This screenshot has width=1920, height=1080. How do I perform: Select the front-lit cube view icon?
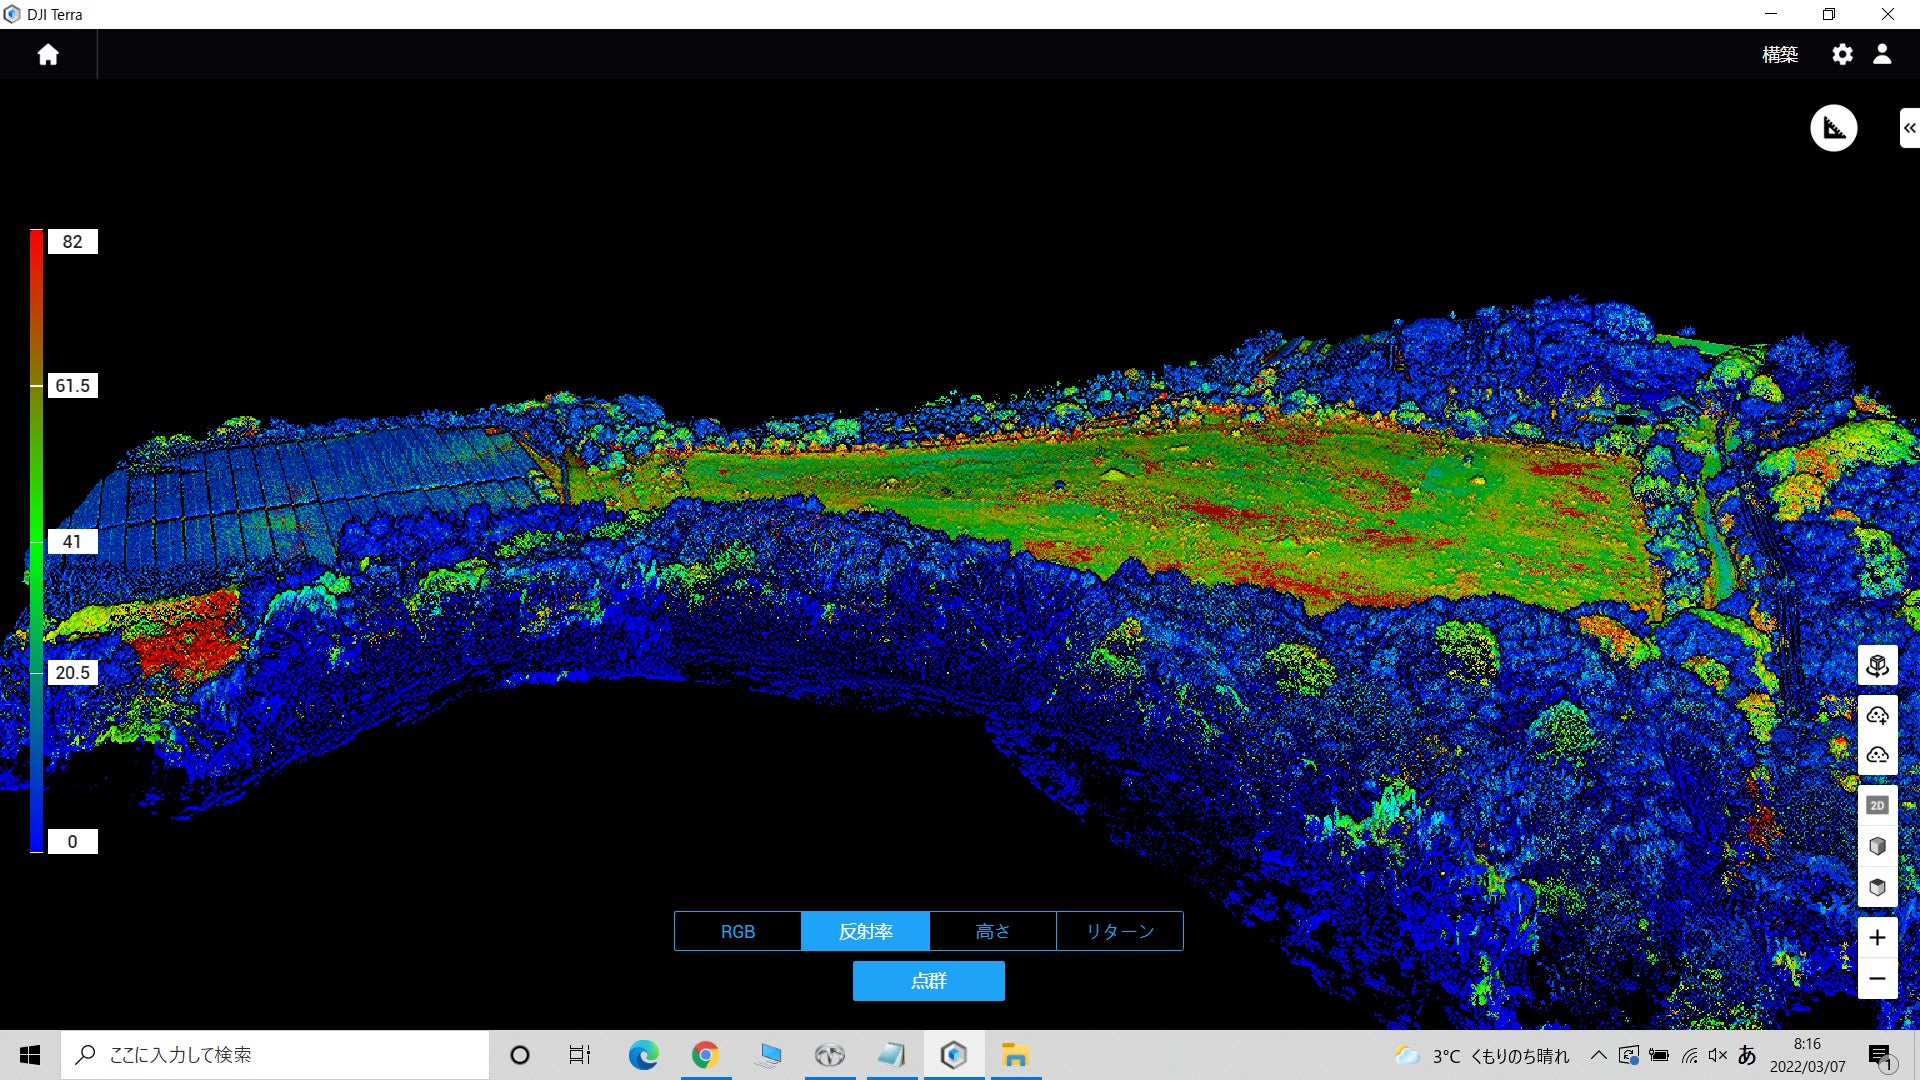(1877, 846)
